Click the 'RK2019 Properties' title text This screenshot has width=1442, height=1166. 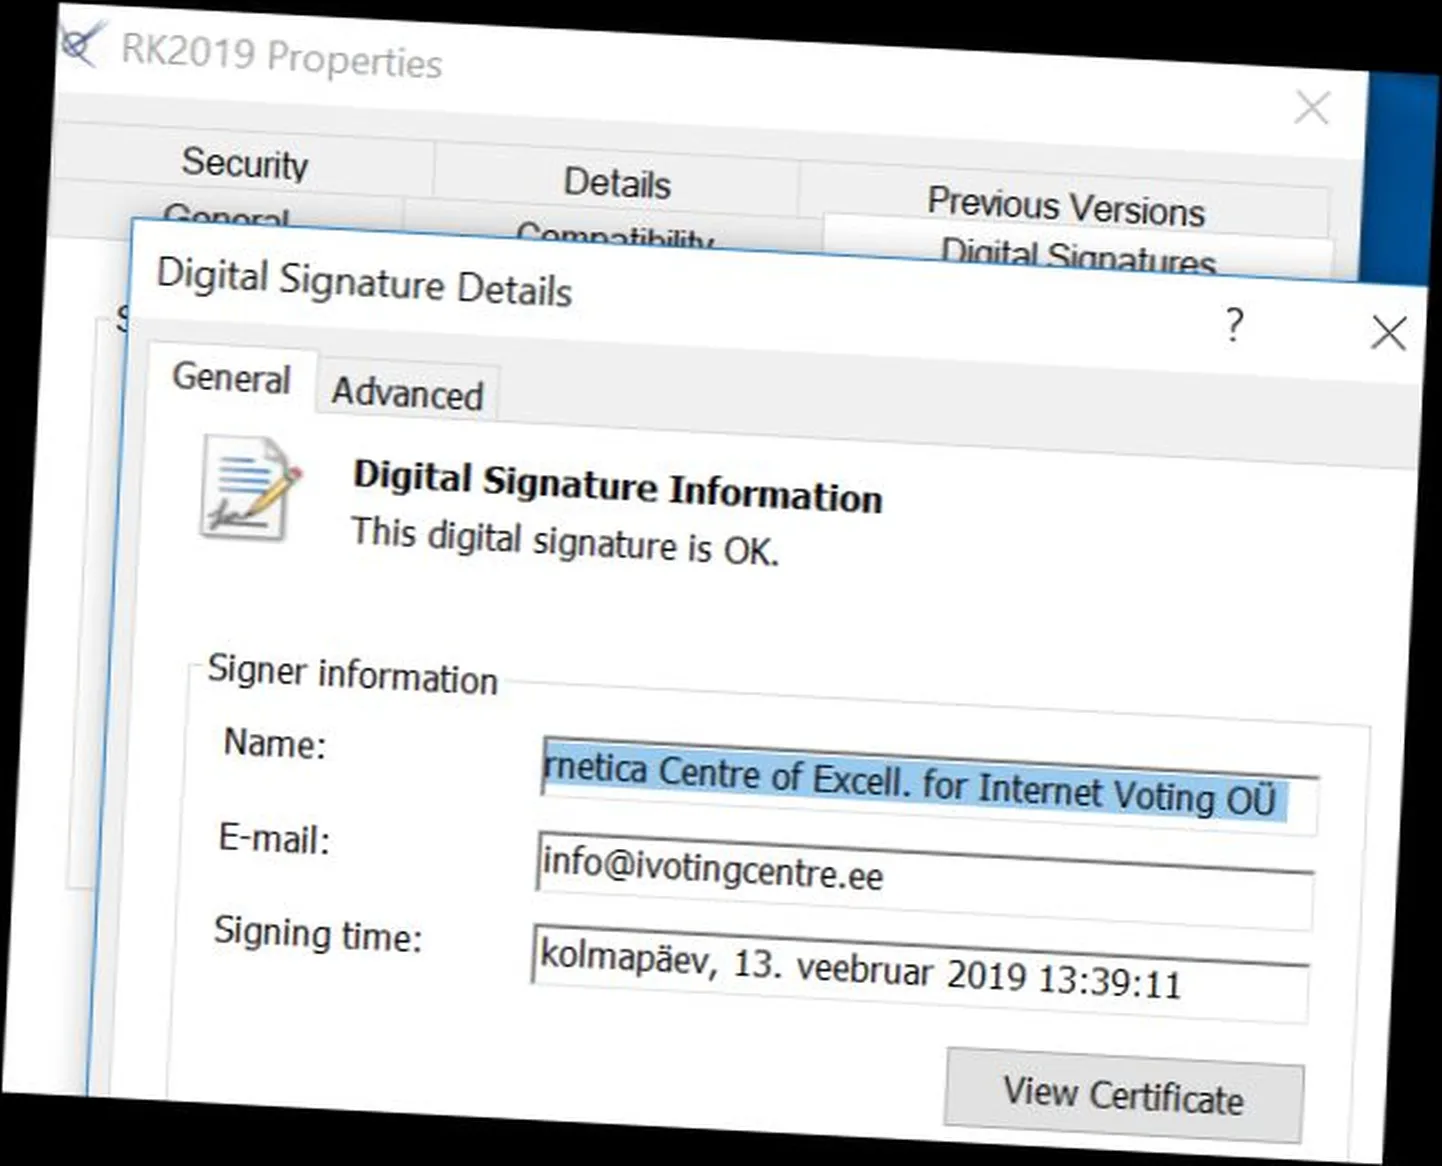click(282, 56)
